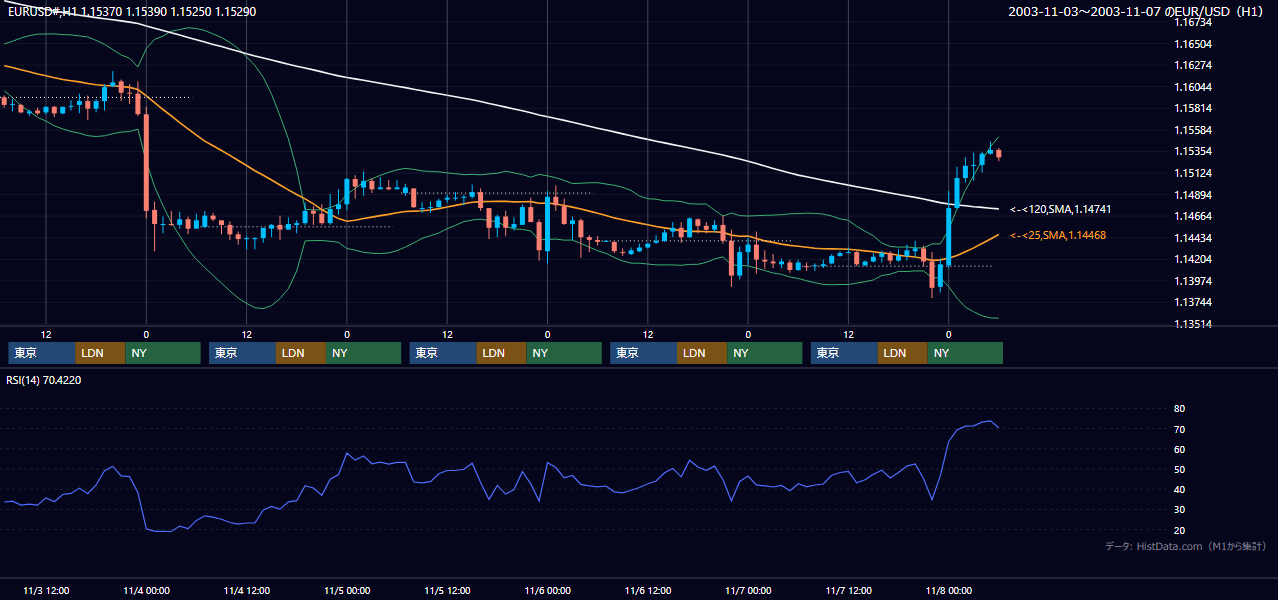Click RSI scale level 30

click(x=1180, y=510)
